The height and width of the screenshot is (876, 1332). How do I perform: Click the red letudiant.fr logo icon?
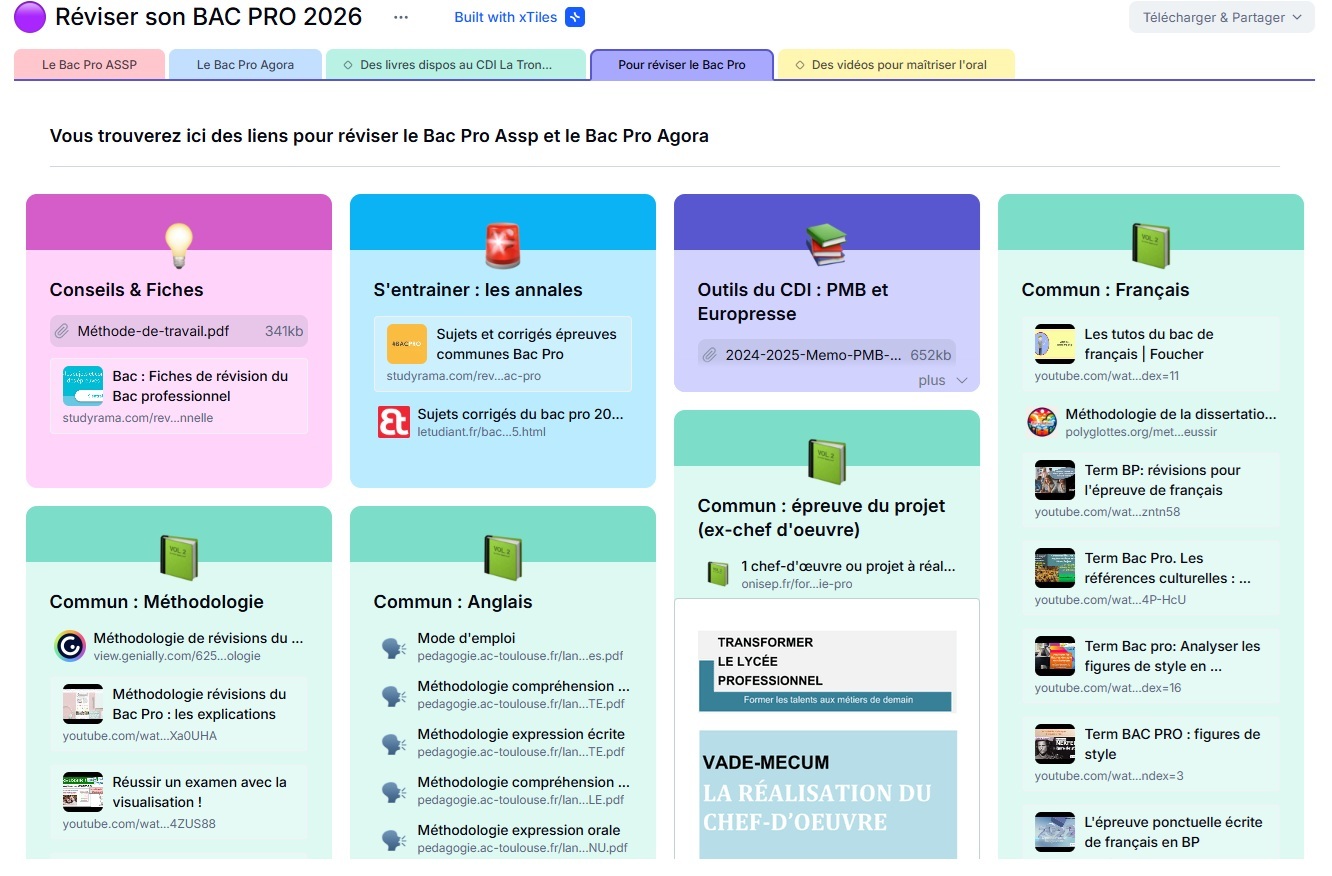[x=393, y=422]
